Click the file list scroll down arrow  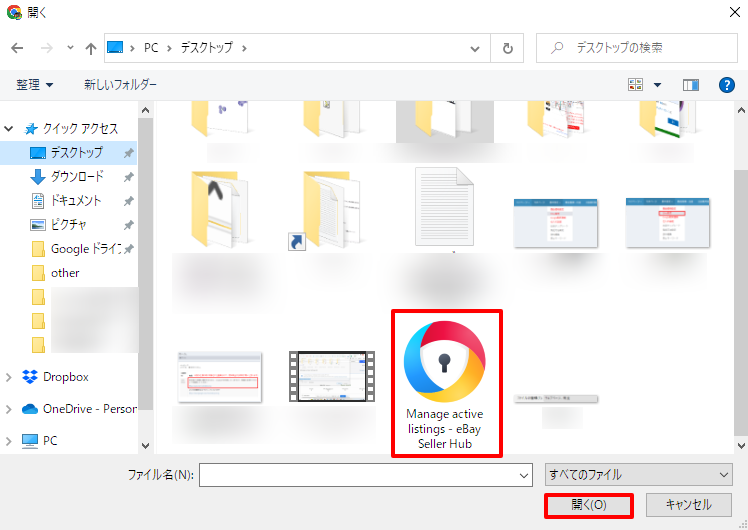[x=741, y=446]
